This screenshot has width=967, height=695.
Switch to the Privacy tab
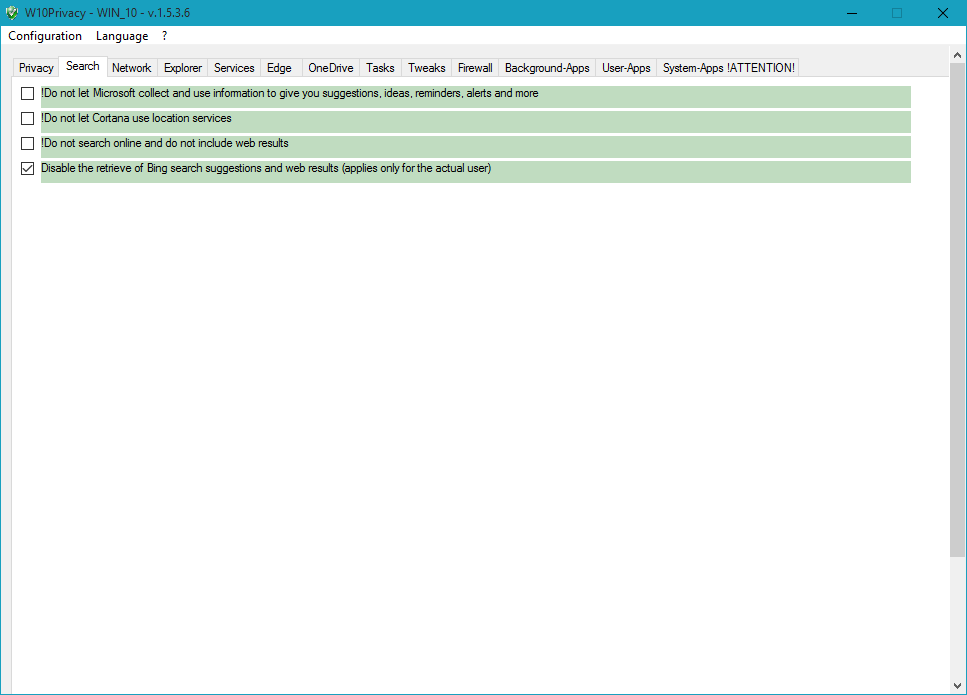[x=36, y=68]
